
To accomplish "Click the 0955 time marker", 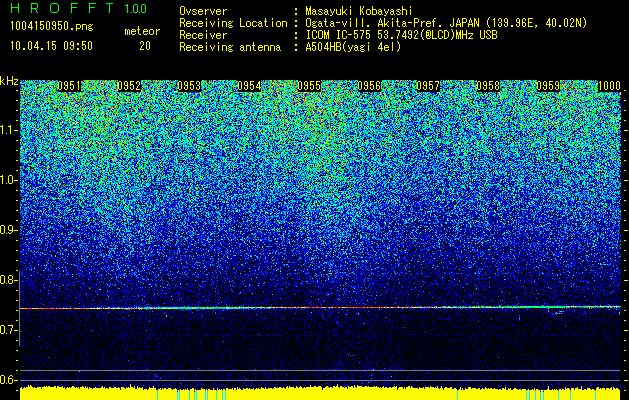I will 309,86.
